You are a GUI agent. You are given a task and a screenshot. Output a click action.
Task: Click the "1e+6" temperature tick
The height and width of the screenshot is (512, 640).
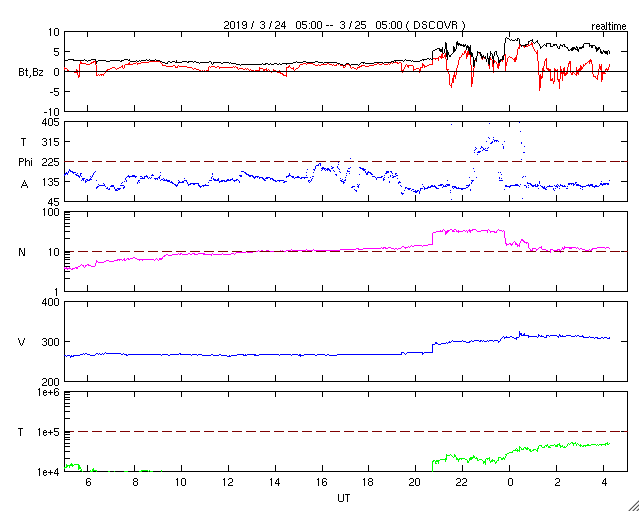tap(49, 392)
